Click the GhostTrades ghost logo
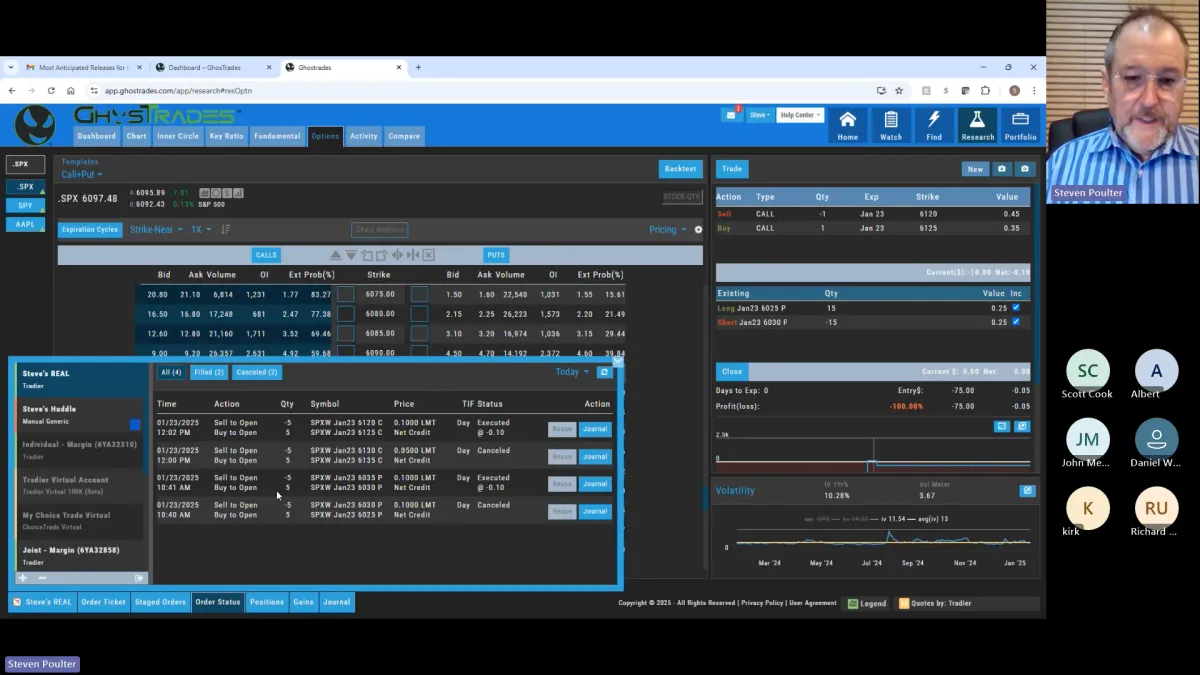 tap(35, 126)
